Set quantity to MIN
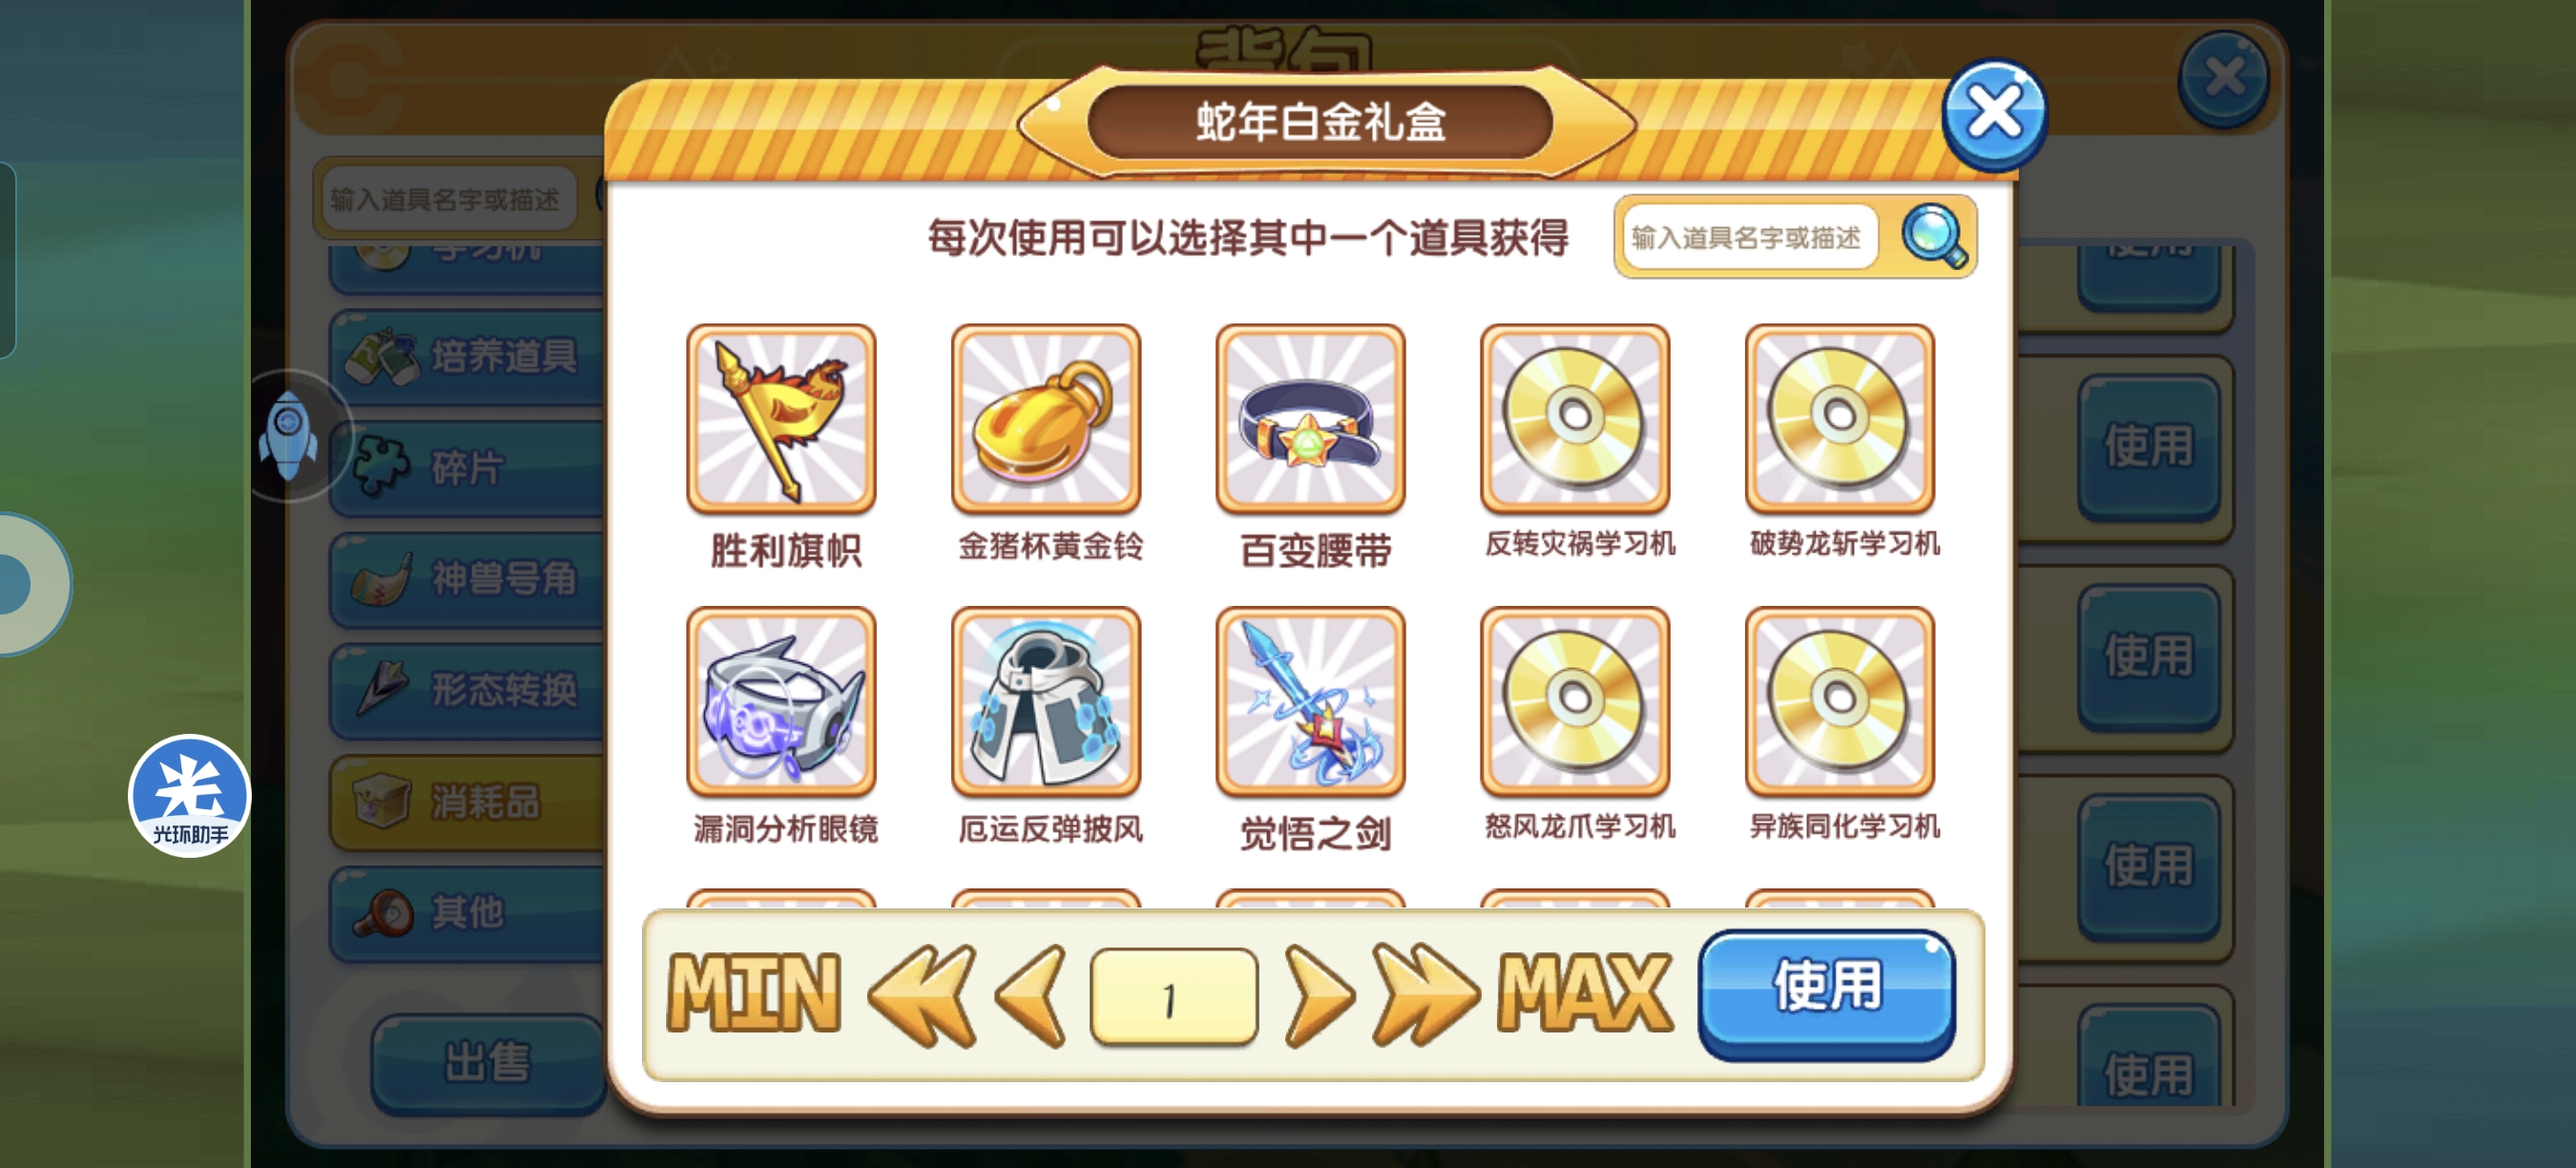 [x=754, y=993]
